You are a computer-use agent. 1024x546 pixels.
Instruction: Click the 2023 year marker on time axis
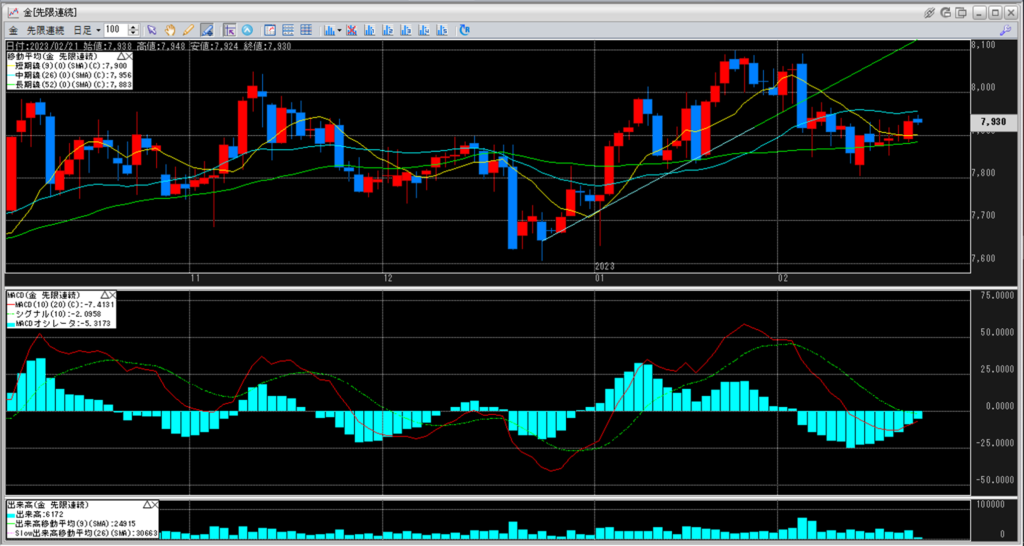point(605,266)
